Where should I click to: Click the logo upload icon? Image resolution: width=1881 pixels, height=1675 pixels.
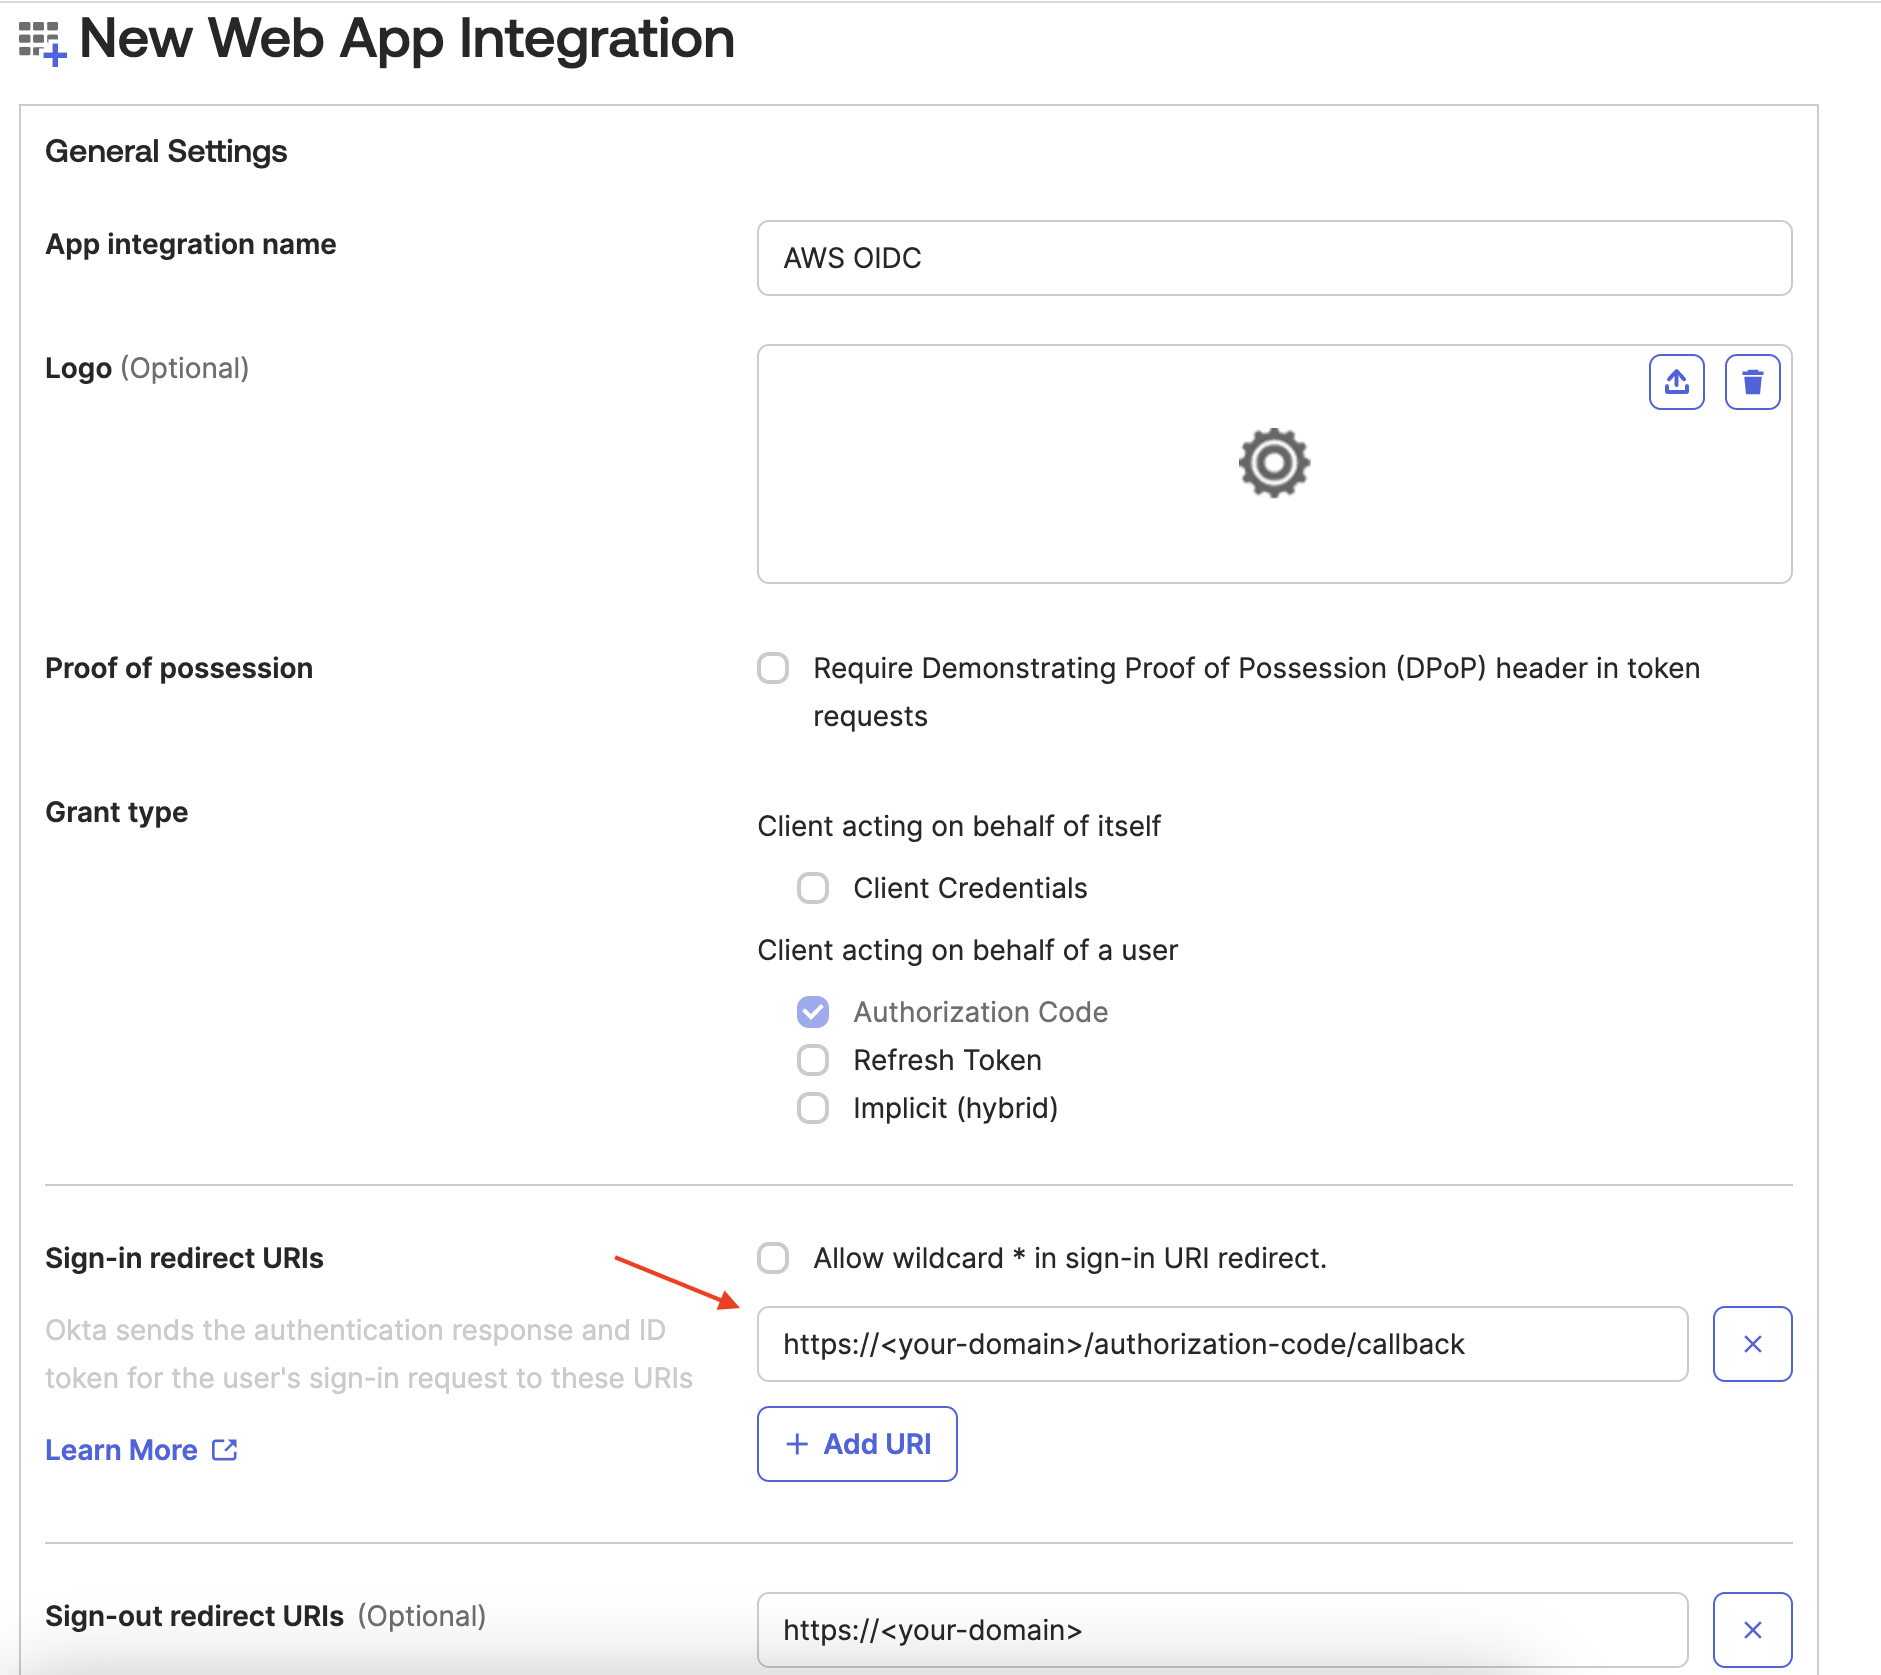pyautogui.click(x=1676, y=381)
